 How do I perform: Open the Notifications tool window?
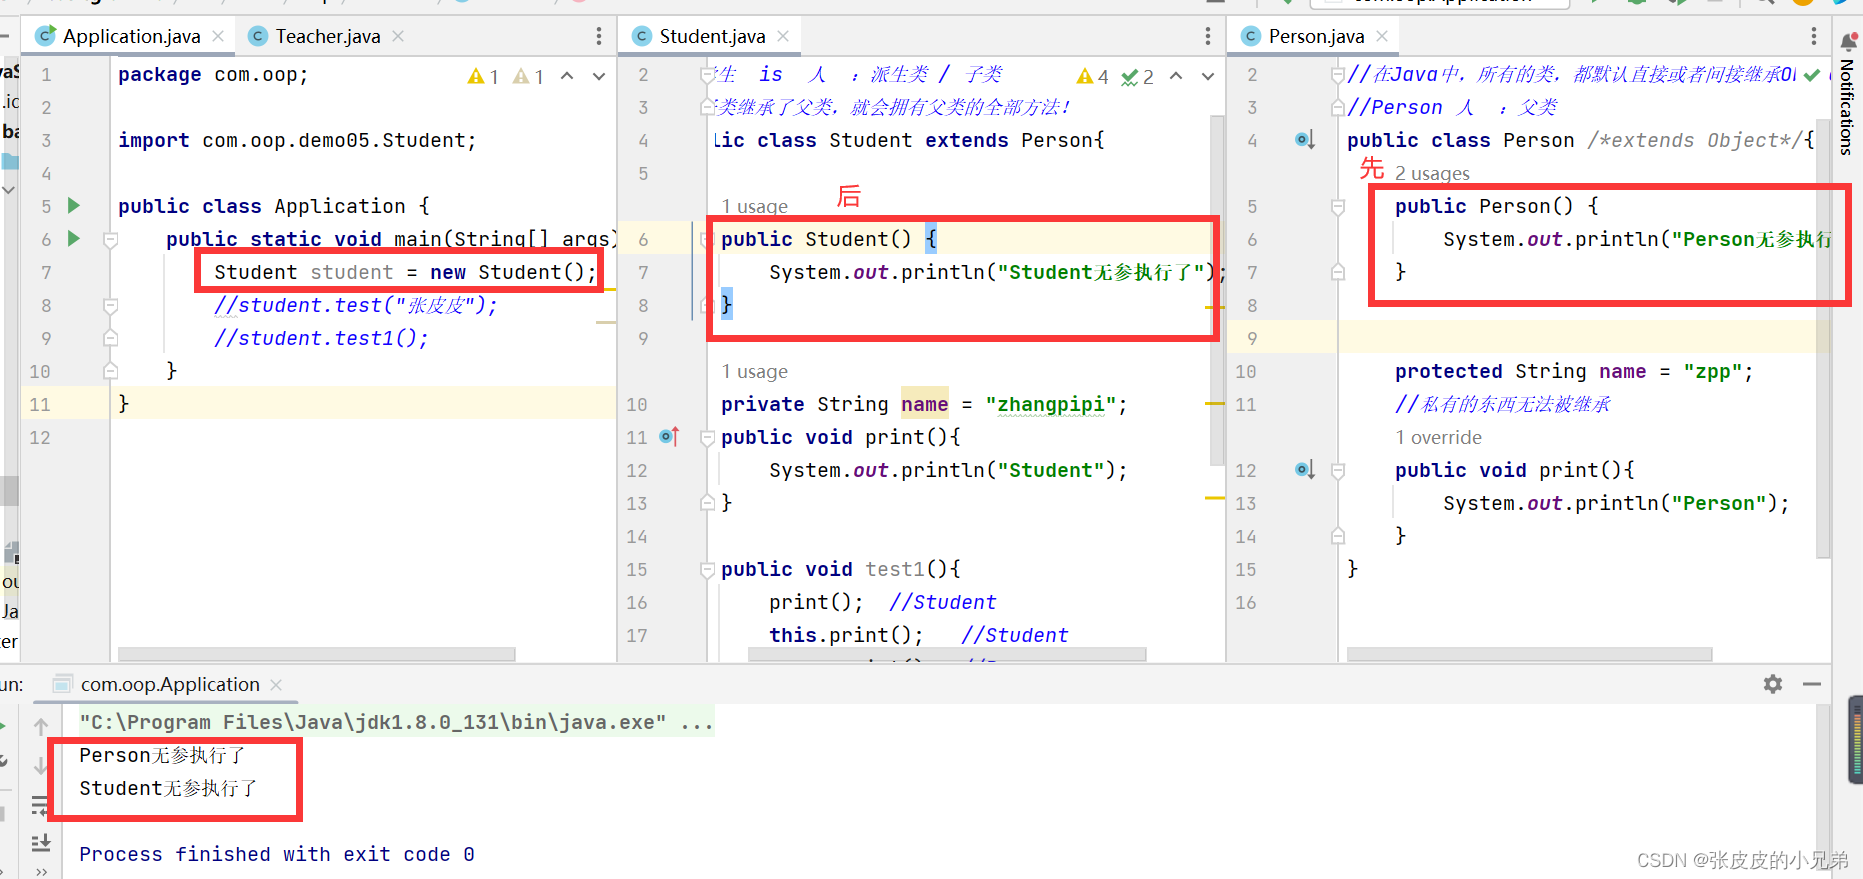(1847, 95)
